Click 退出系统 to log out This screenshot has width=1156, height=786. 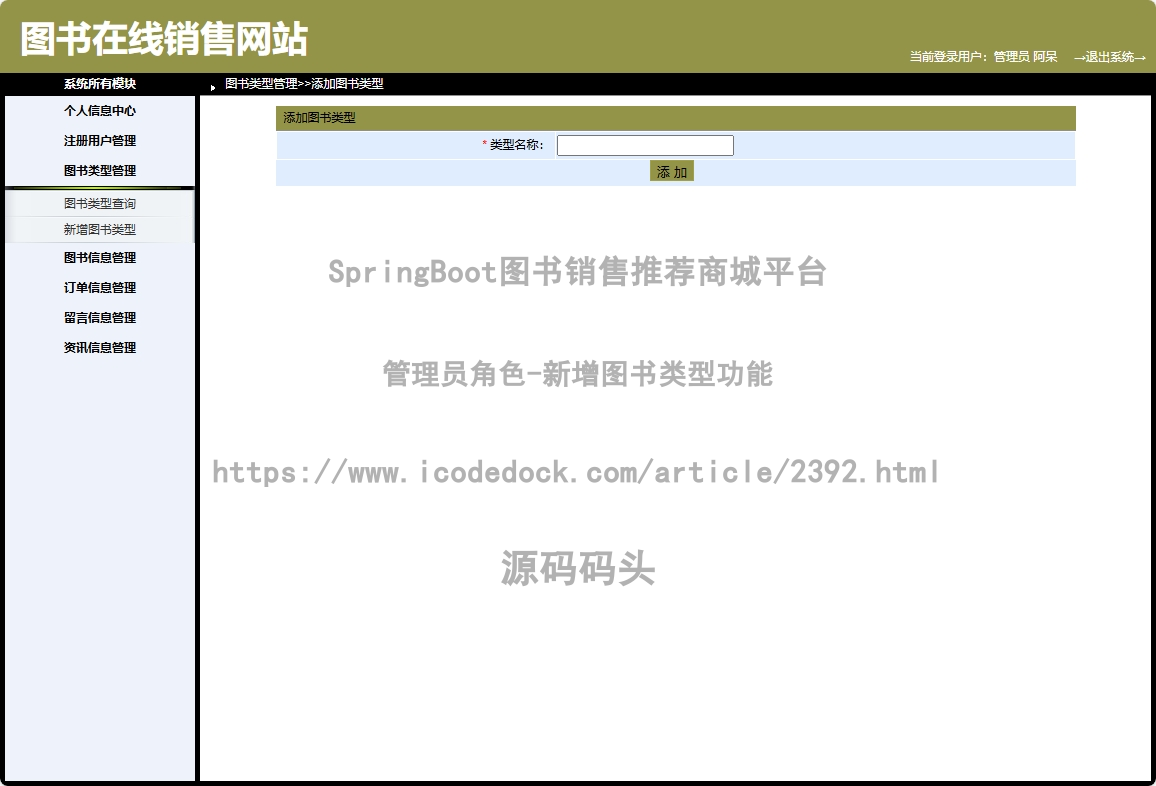(x=1110, y=57)
